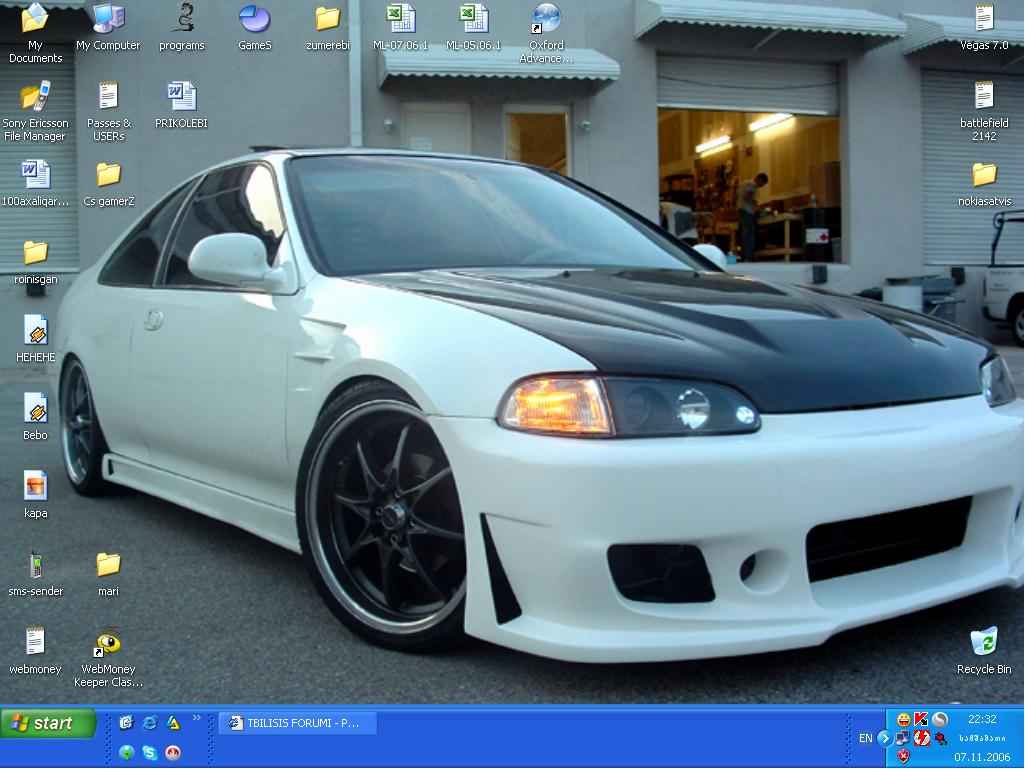Switch to the TBILISIS FORUMI window
The height and width of the screenshot is (769, 1025).
(297, 722)
